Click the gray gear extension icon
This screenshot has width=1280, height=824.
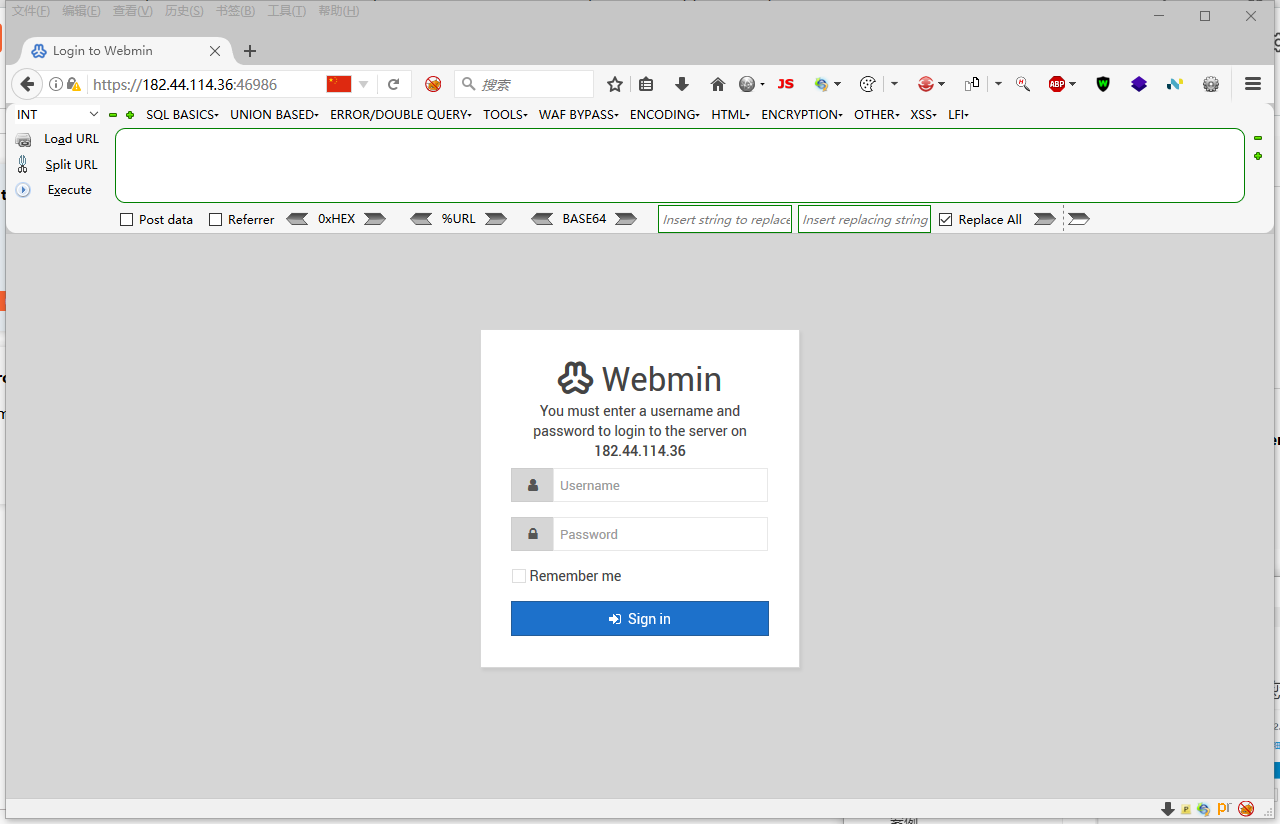[1211, 84]
